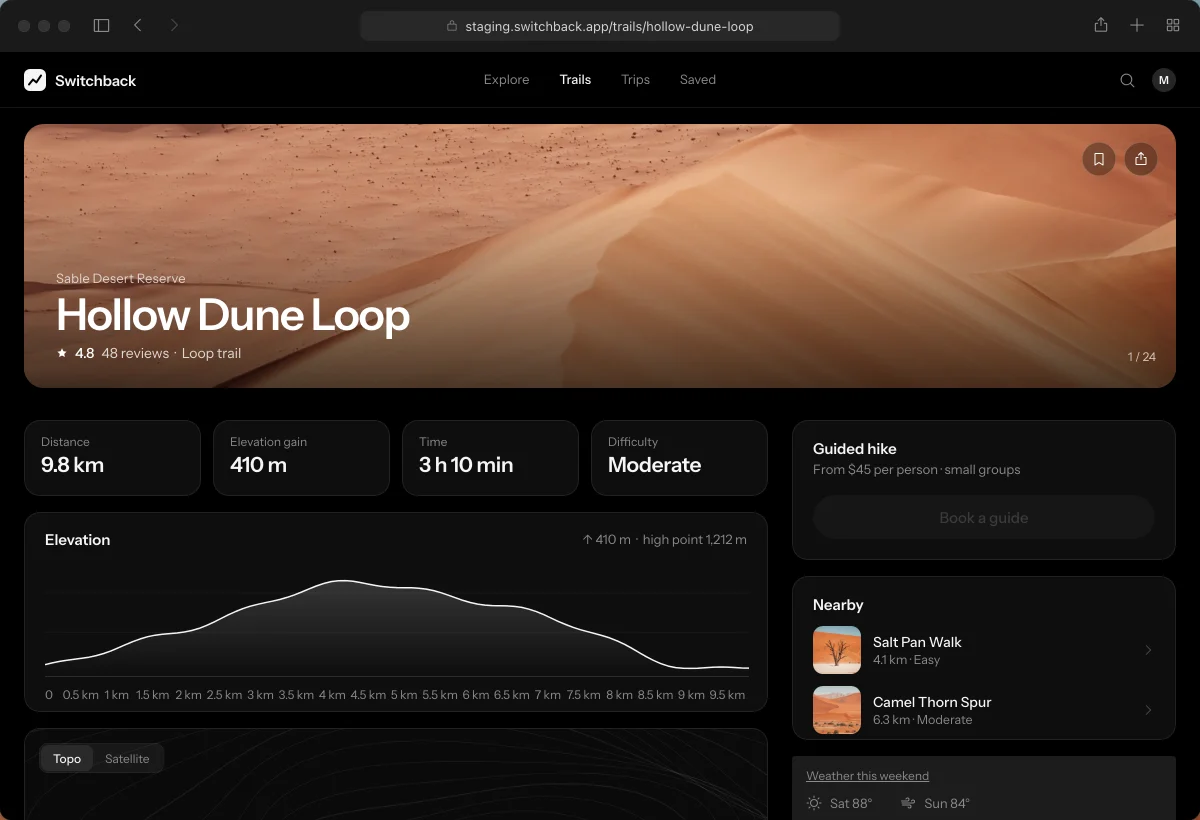Open the search magnifier icon

1127,81
